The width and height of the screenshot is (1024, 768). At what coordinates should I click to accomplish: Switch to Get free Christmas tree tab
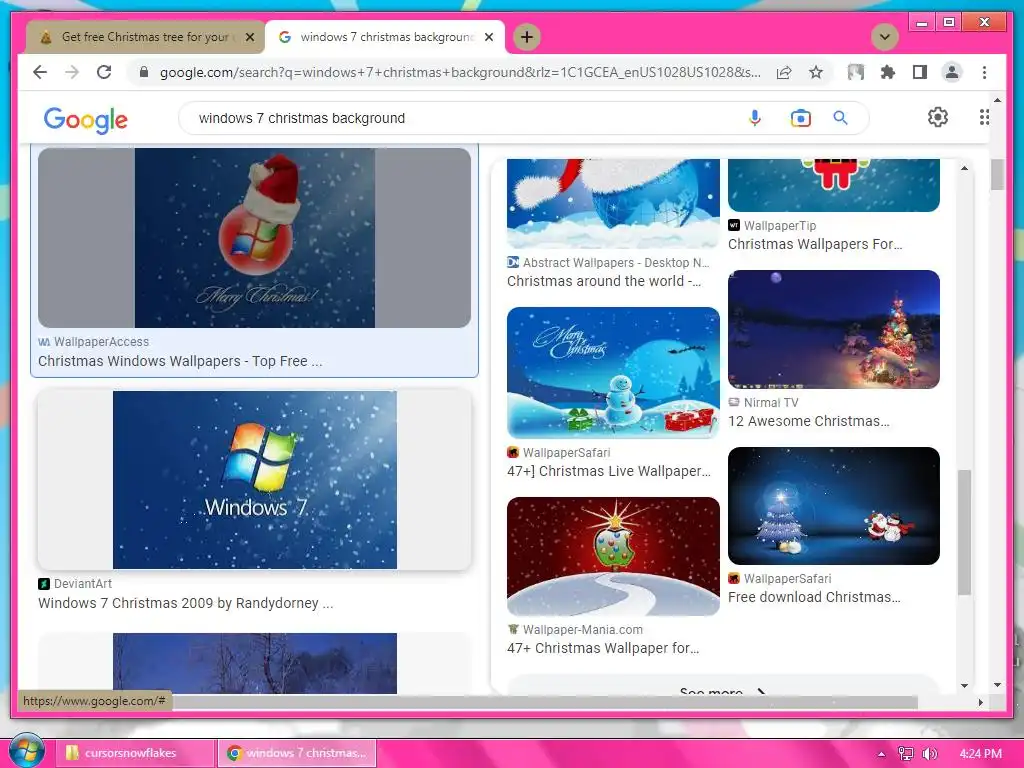(x=144, y=37)
